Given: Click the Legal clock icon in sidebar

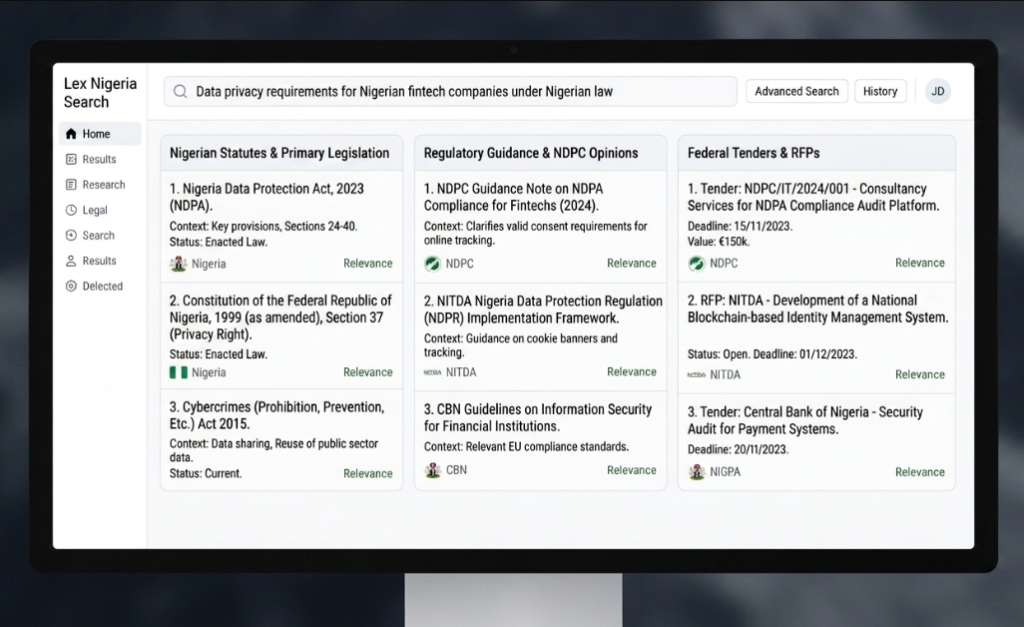Looking at the screenshot, I should [71, 210].
